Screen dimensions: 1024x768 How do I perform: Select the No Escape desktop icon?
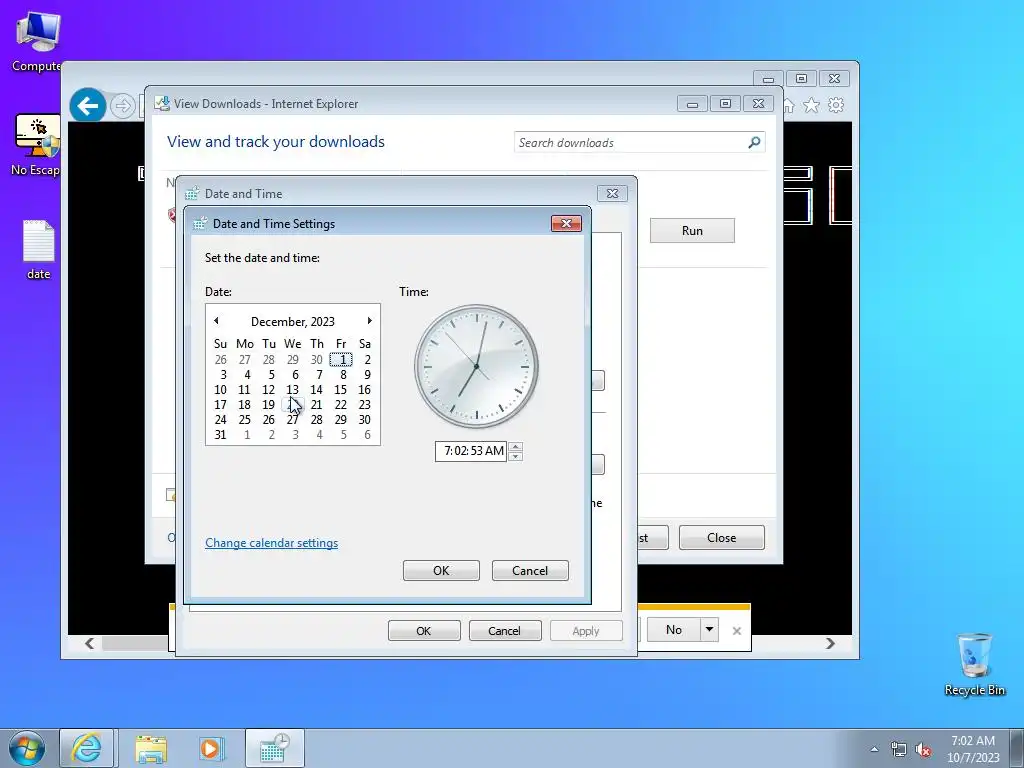click(x=37, y=144)
